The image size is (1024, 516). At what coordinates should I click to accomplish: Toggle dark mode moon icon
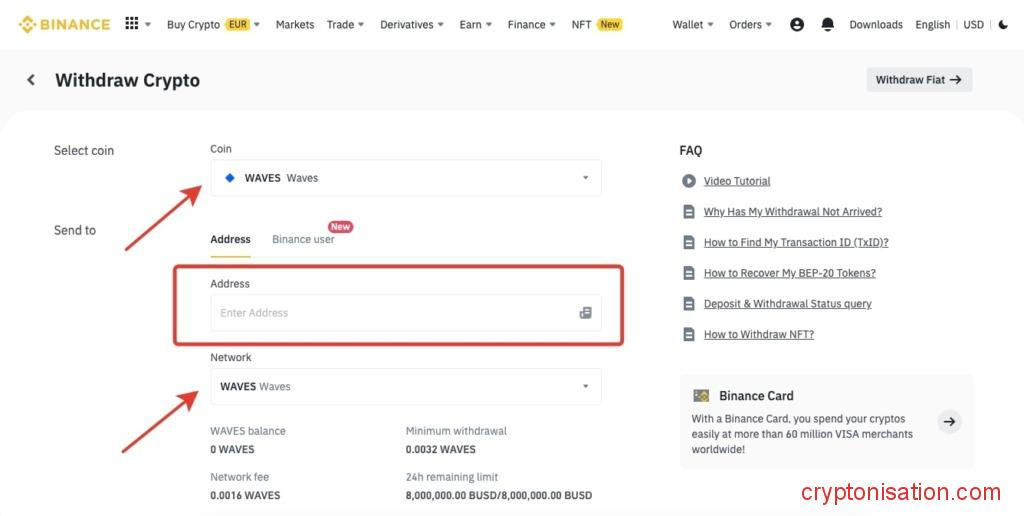(1003, 24)
